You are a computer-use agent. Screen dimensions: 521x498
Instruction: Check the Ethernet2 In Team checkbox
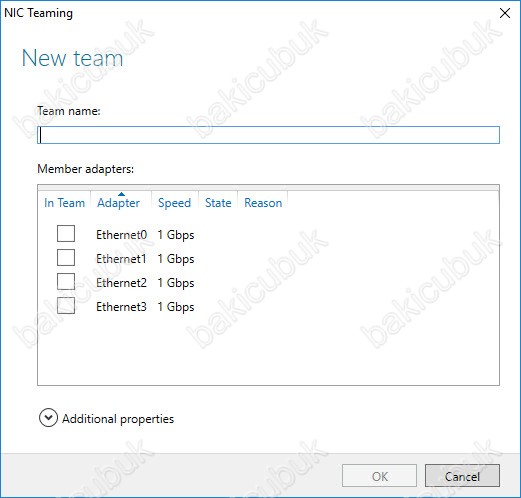tap(66, 281)
